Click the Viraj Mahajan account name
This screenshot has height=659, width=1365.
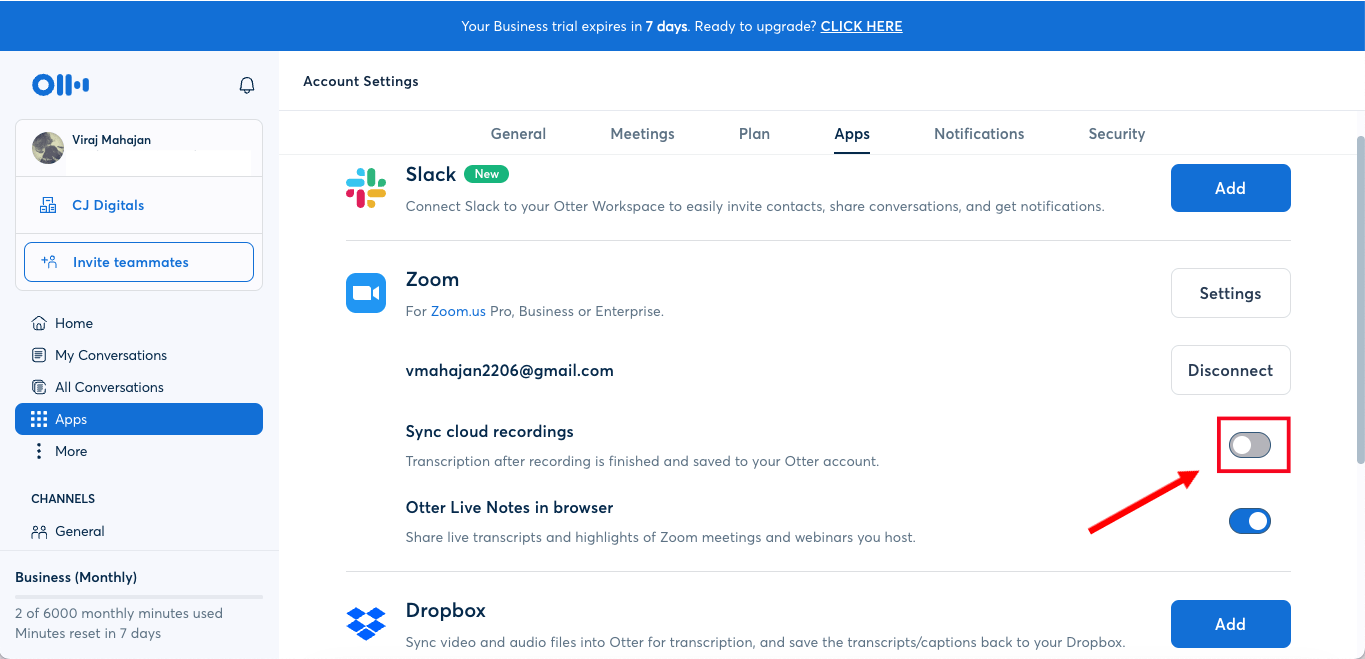(x=111, y=140)
